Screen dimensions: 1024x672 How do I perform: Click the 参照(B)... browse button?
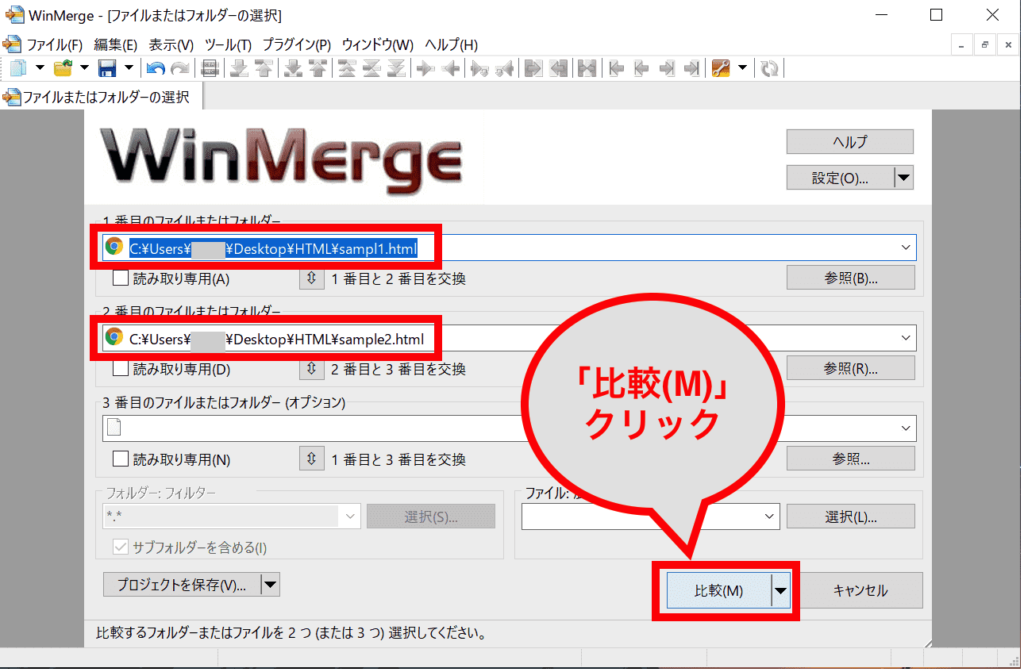coord(850,278)
